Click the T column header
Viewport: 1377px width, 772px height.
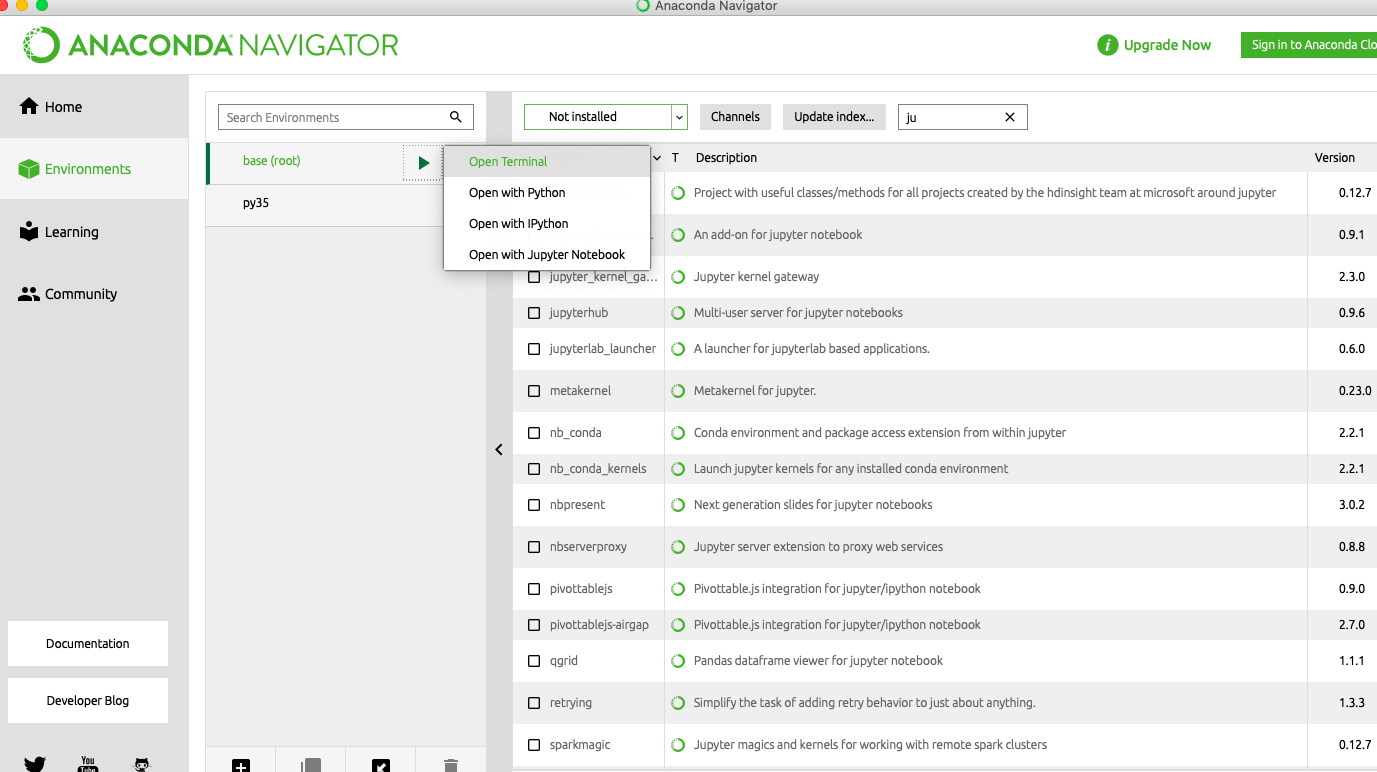pos(675,158)
